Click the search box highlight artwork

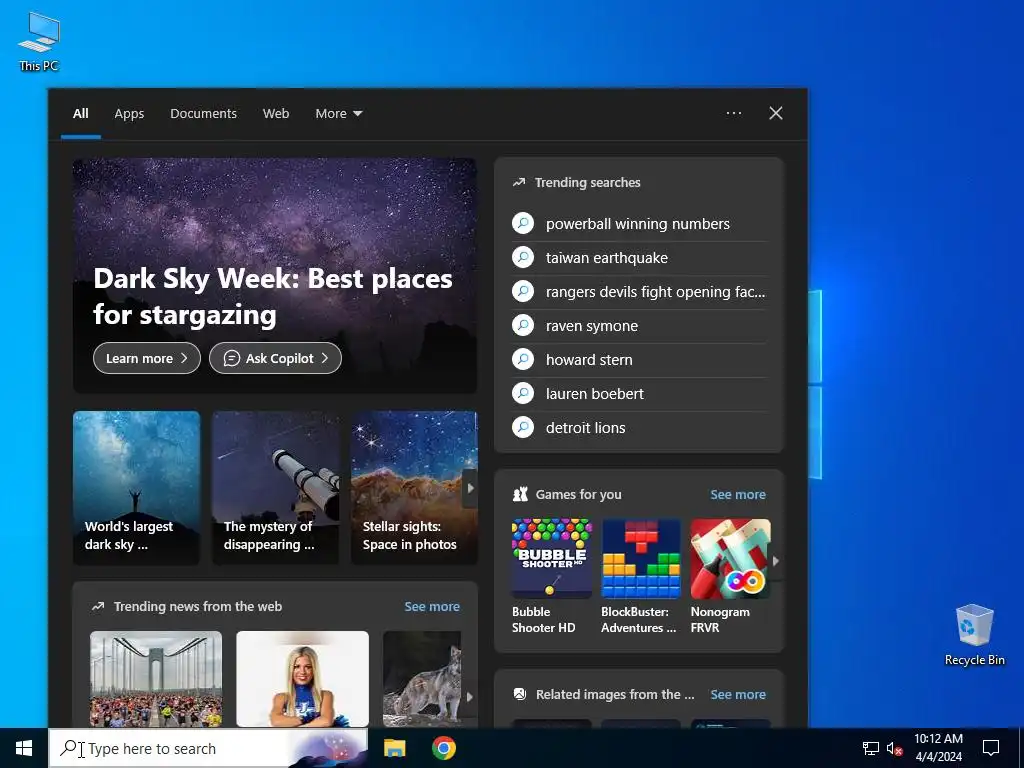point(329,748)
